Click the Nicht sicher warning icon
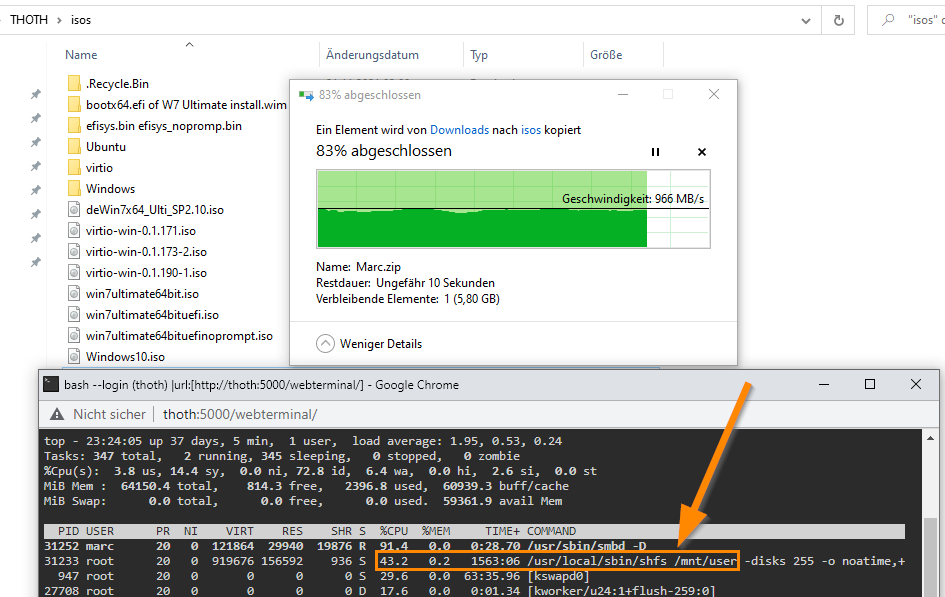Image resolution: width=945 pixels, height=597 pixels. (57, 414)
